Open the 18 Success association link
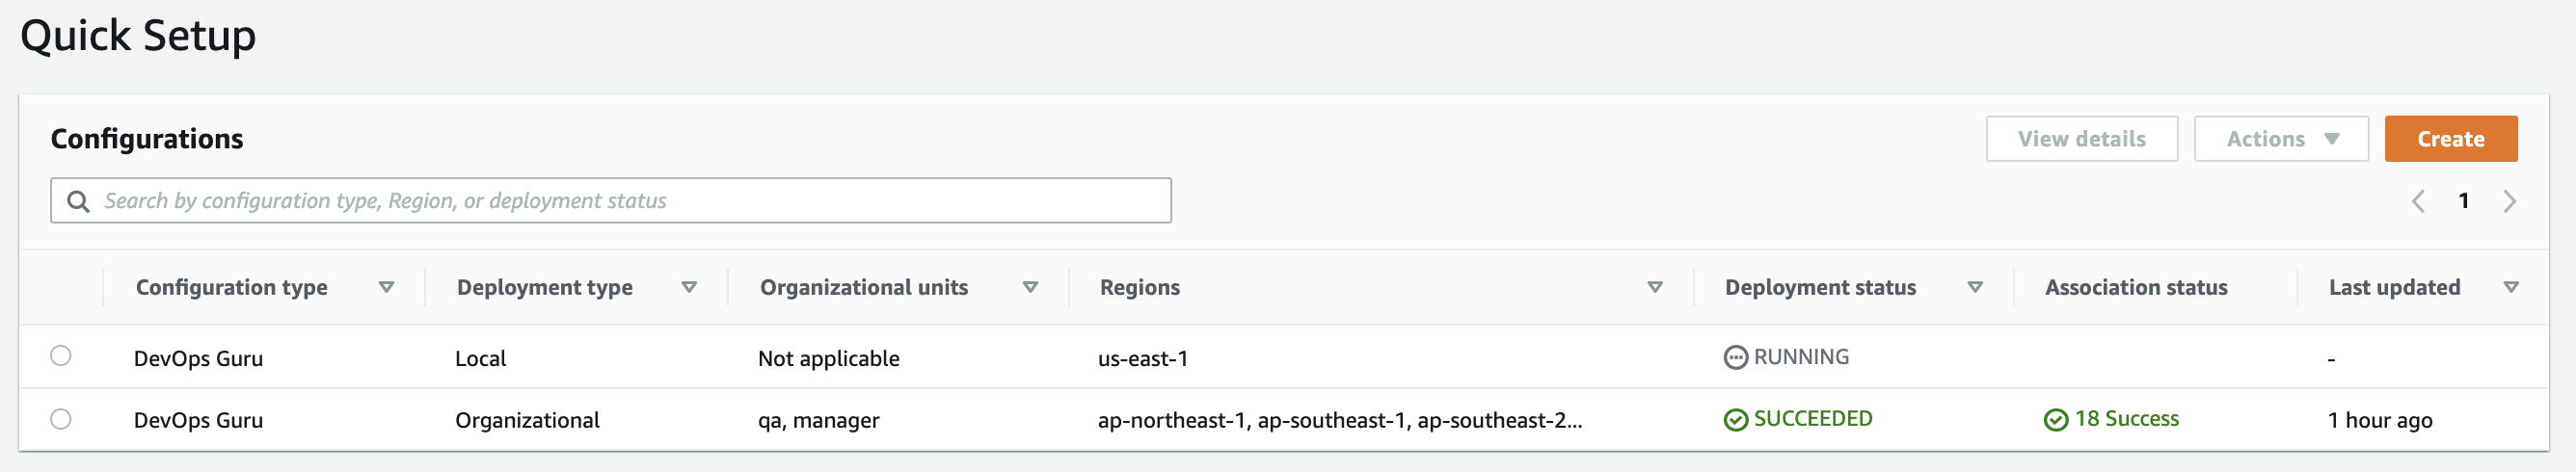 [2126, 419]
